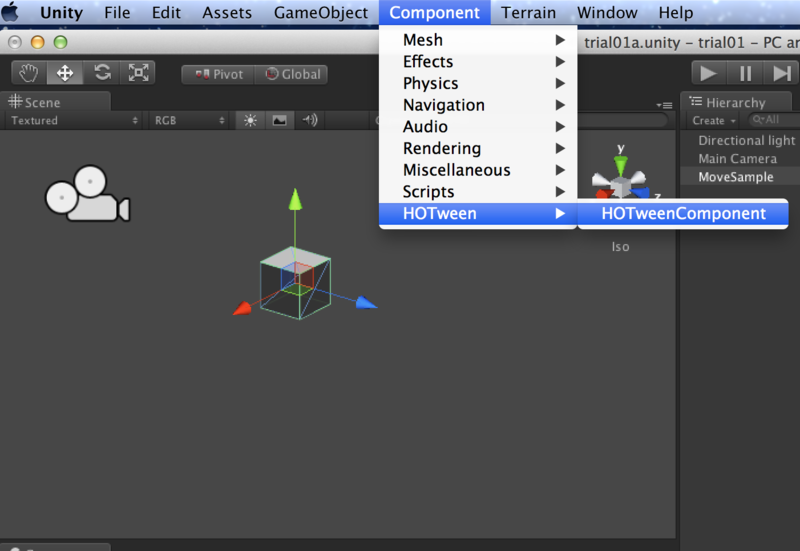Viewport: 800px width, 551px height.
Task: Open the RGB render mode dropdown
Action: click(x=189, y=120)
